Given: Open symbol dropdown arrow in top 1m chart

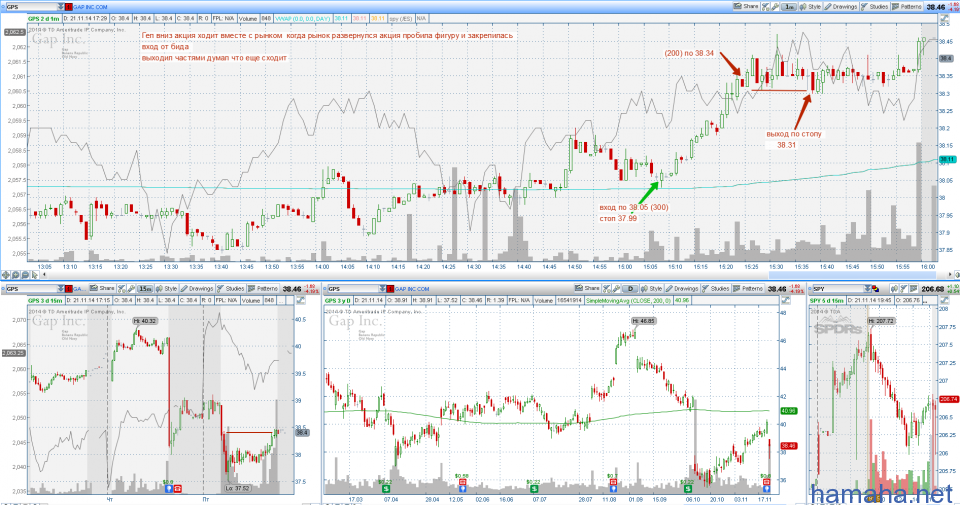Looking at the screenshot, I should [x=60, y=7].
